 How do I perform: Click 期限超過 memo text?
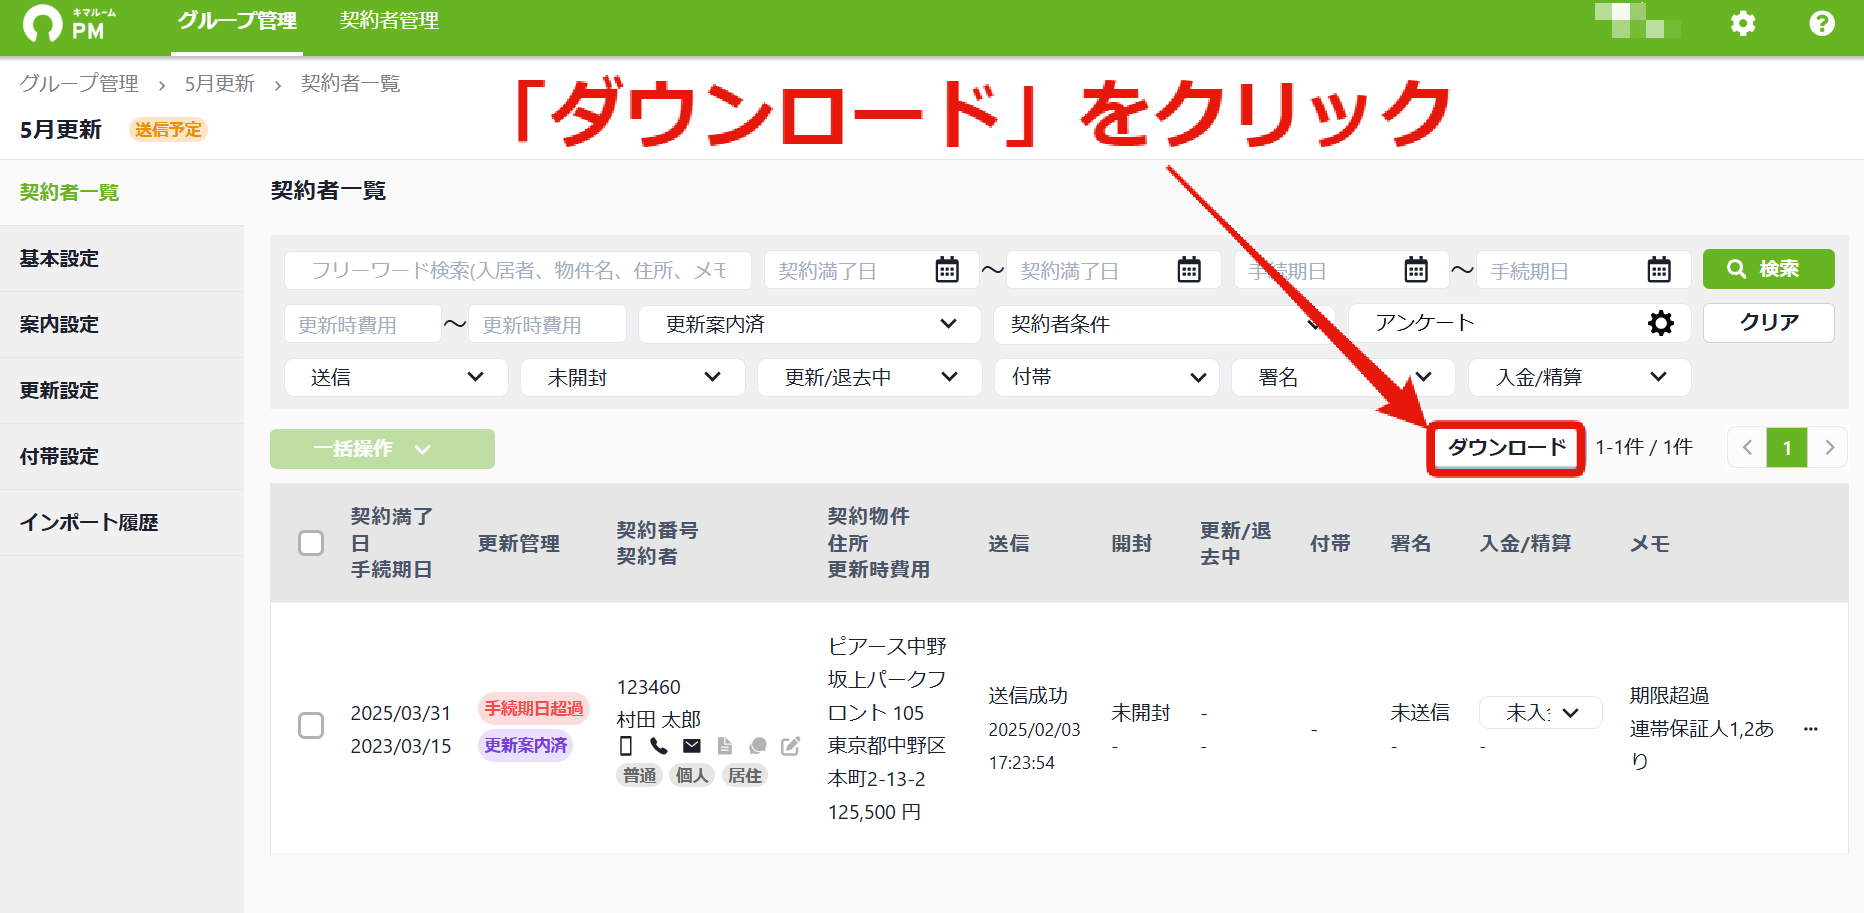tap(1669, 696)
